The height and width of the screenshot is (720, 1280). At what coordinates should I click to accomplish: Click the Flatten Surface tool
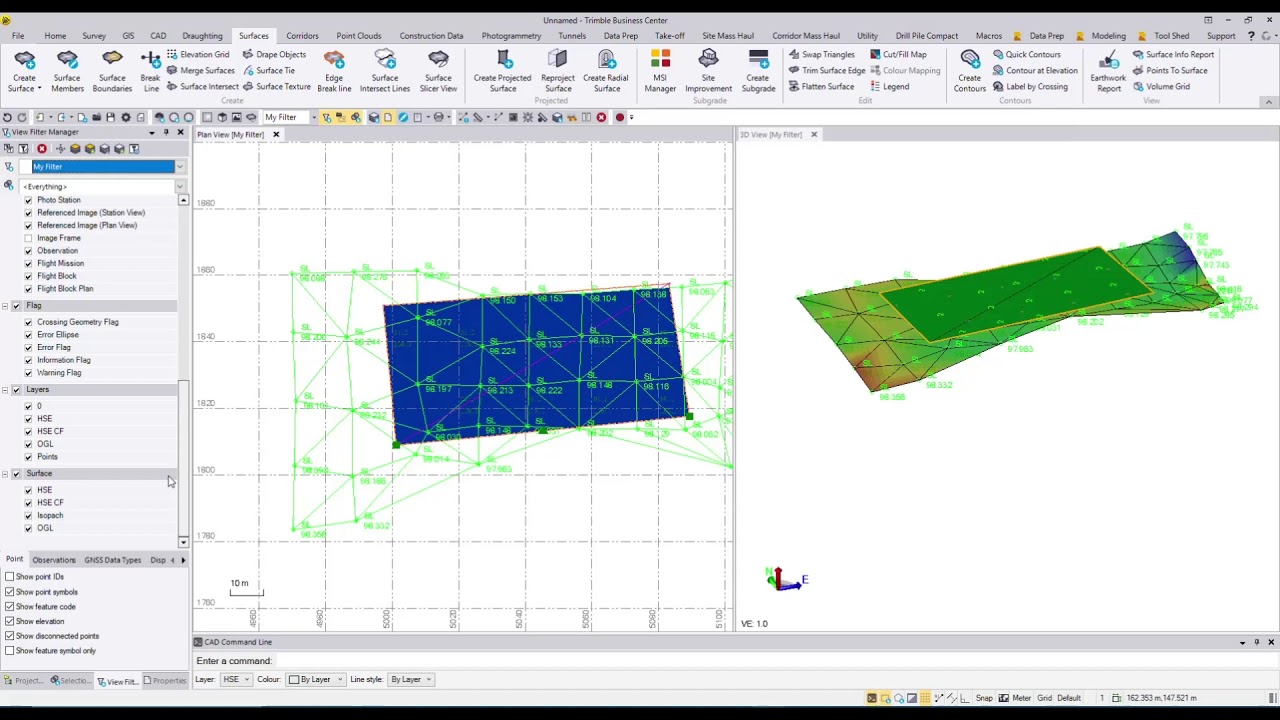(821, 86)
